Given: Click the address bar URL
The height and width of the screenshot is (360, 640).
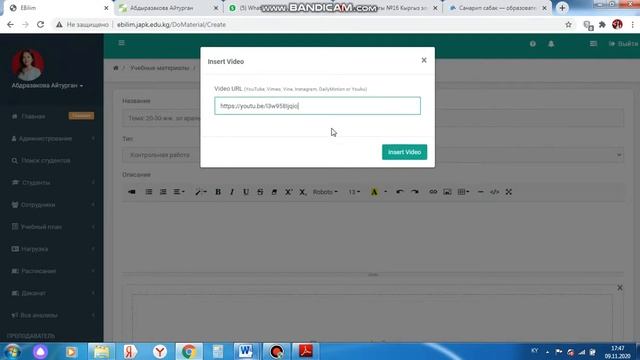Looking at the screenshot, I should 171,24.
